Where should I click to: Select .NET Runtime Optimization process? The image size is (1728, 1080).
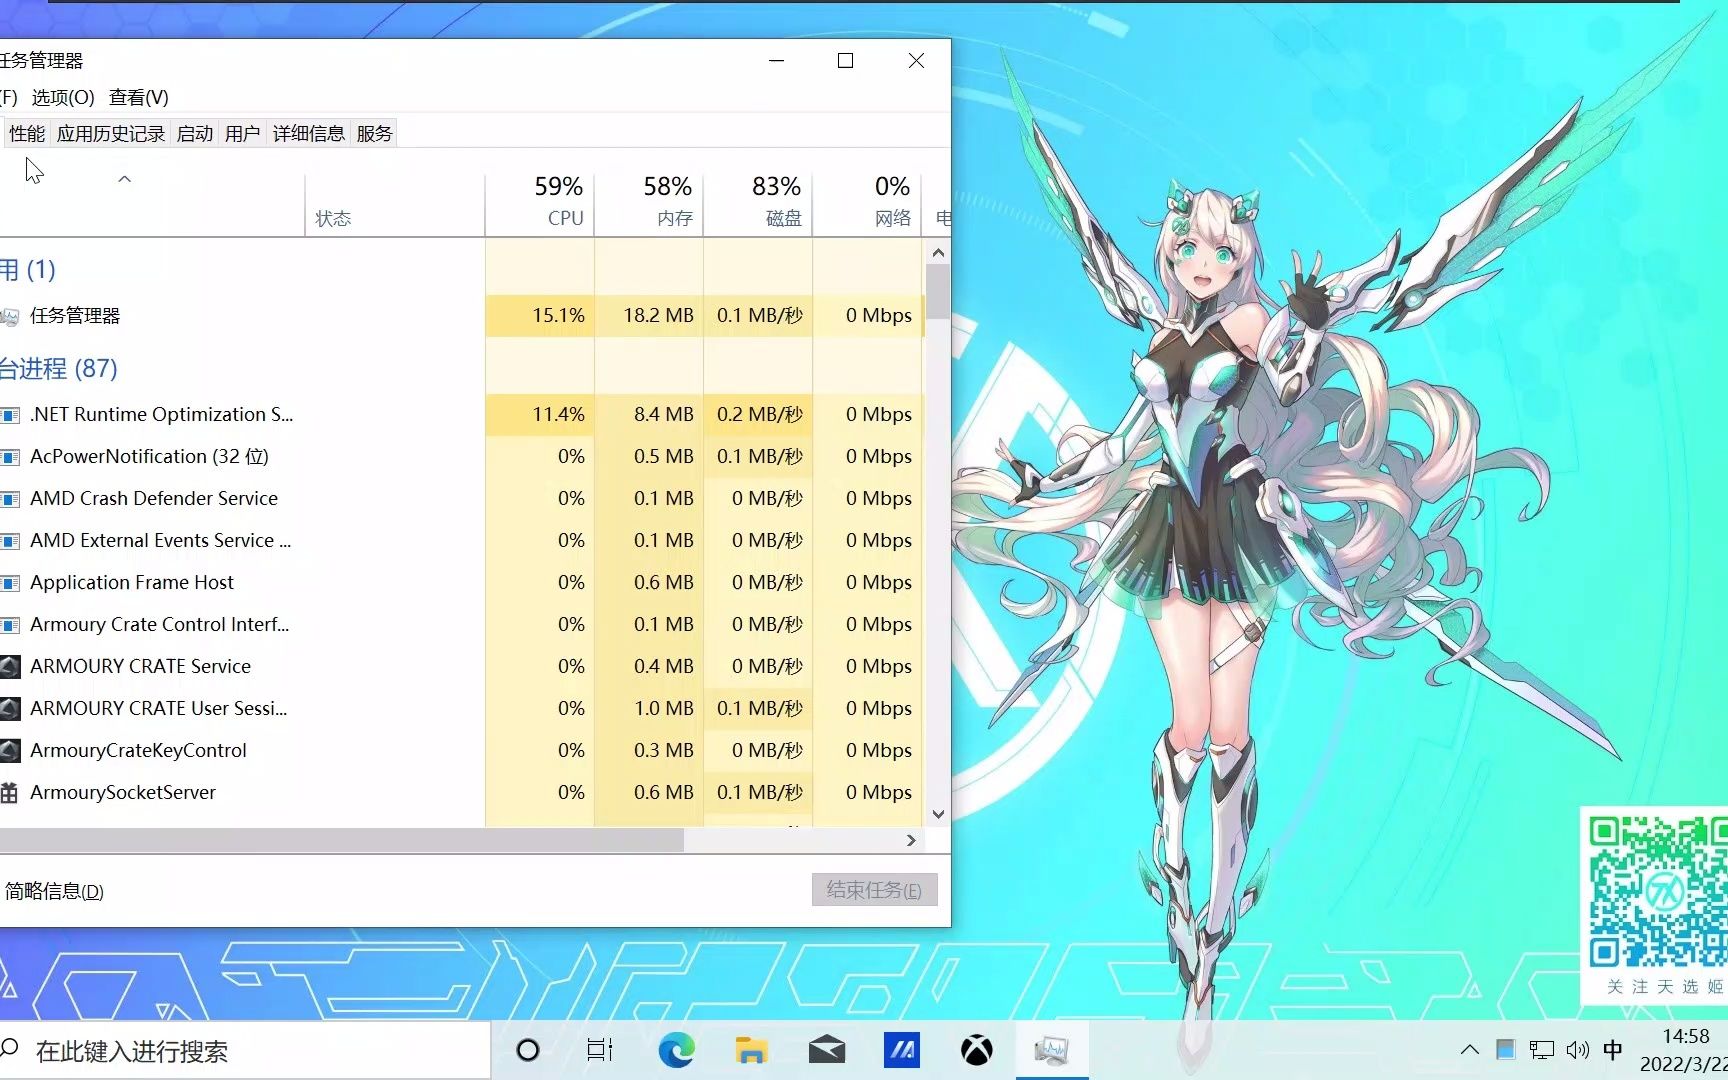coord(460,414)
